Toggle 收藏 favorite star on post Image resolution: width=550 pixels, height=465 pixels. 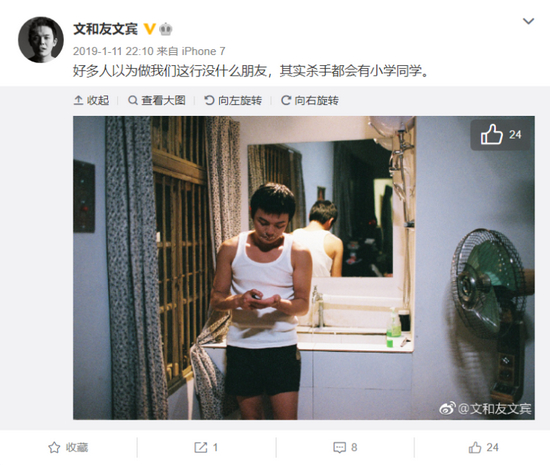point(68,447)
